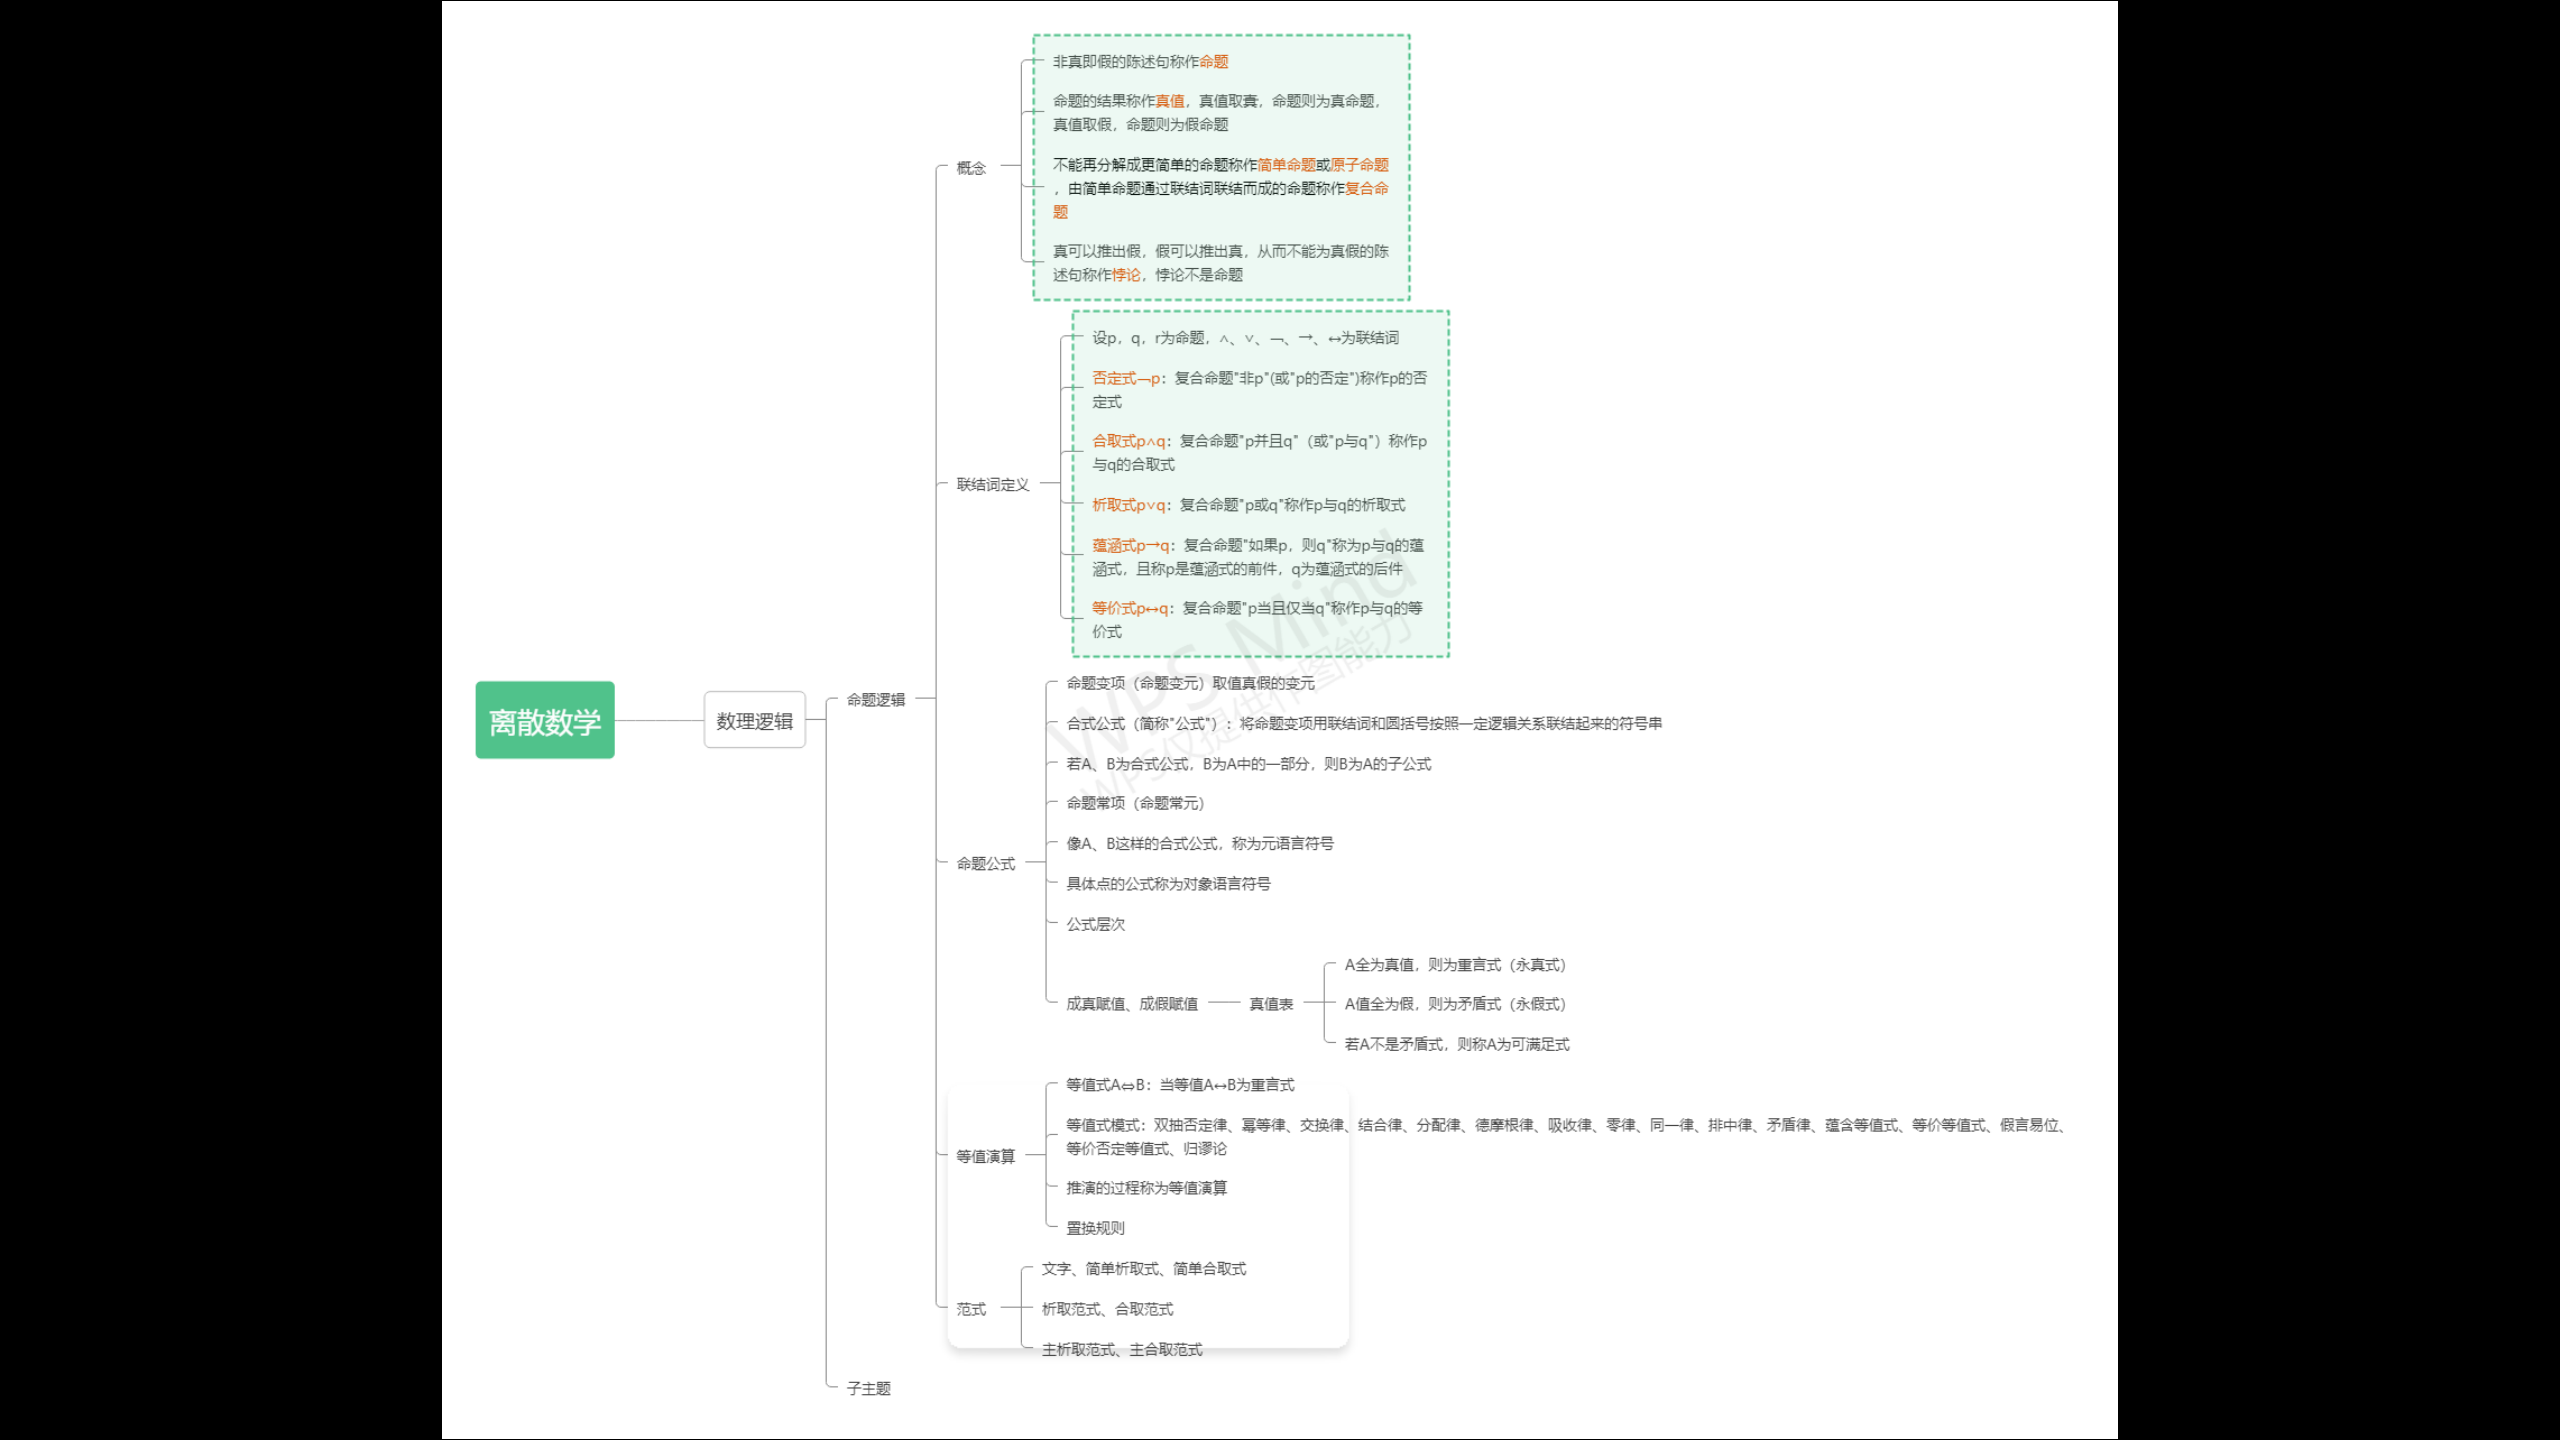Click the 命题常项（命题常元）node

[1135, 804]
